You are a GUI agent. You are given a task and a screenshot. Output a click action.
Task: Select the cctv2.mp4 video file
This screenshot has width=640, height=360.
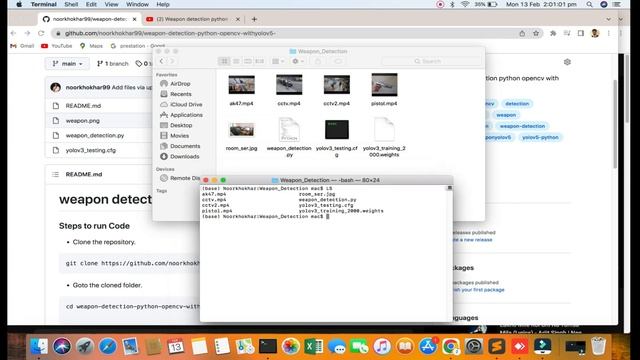point(337,85)
